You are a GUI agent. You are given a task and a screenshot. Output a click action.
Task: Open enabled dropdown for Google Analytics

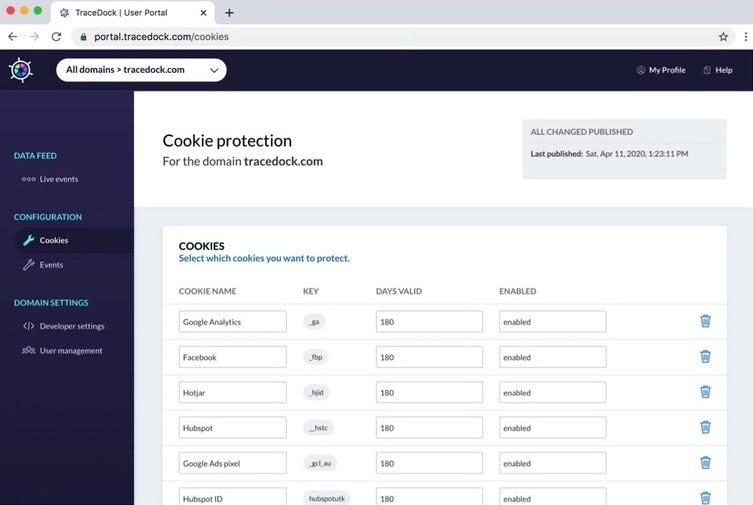(x=553, y=322)
